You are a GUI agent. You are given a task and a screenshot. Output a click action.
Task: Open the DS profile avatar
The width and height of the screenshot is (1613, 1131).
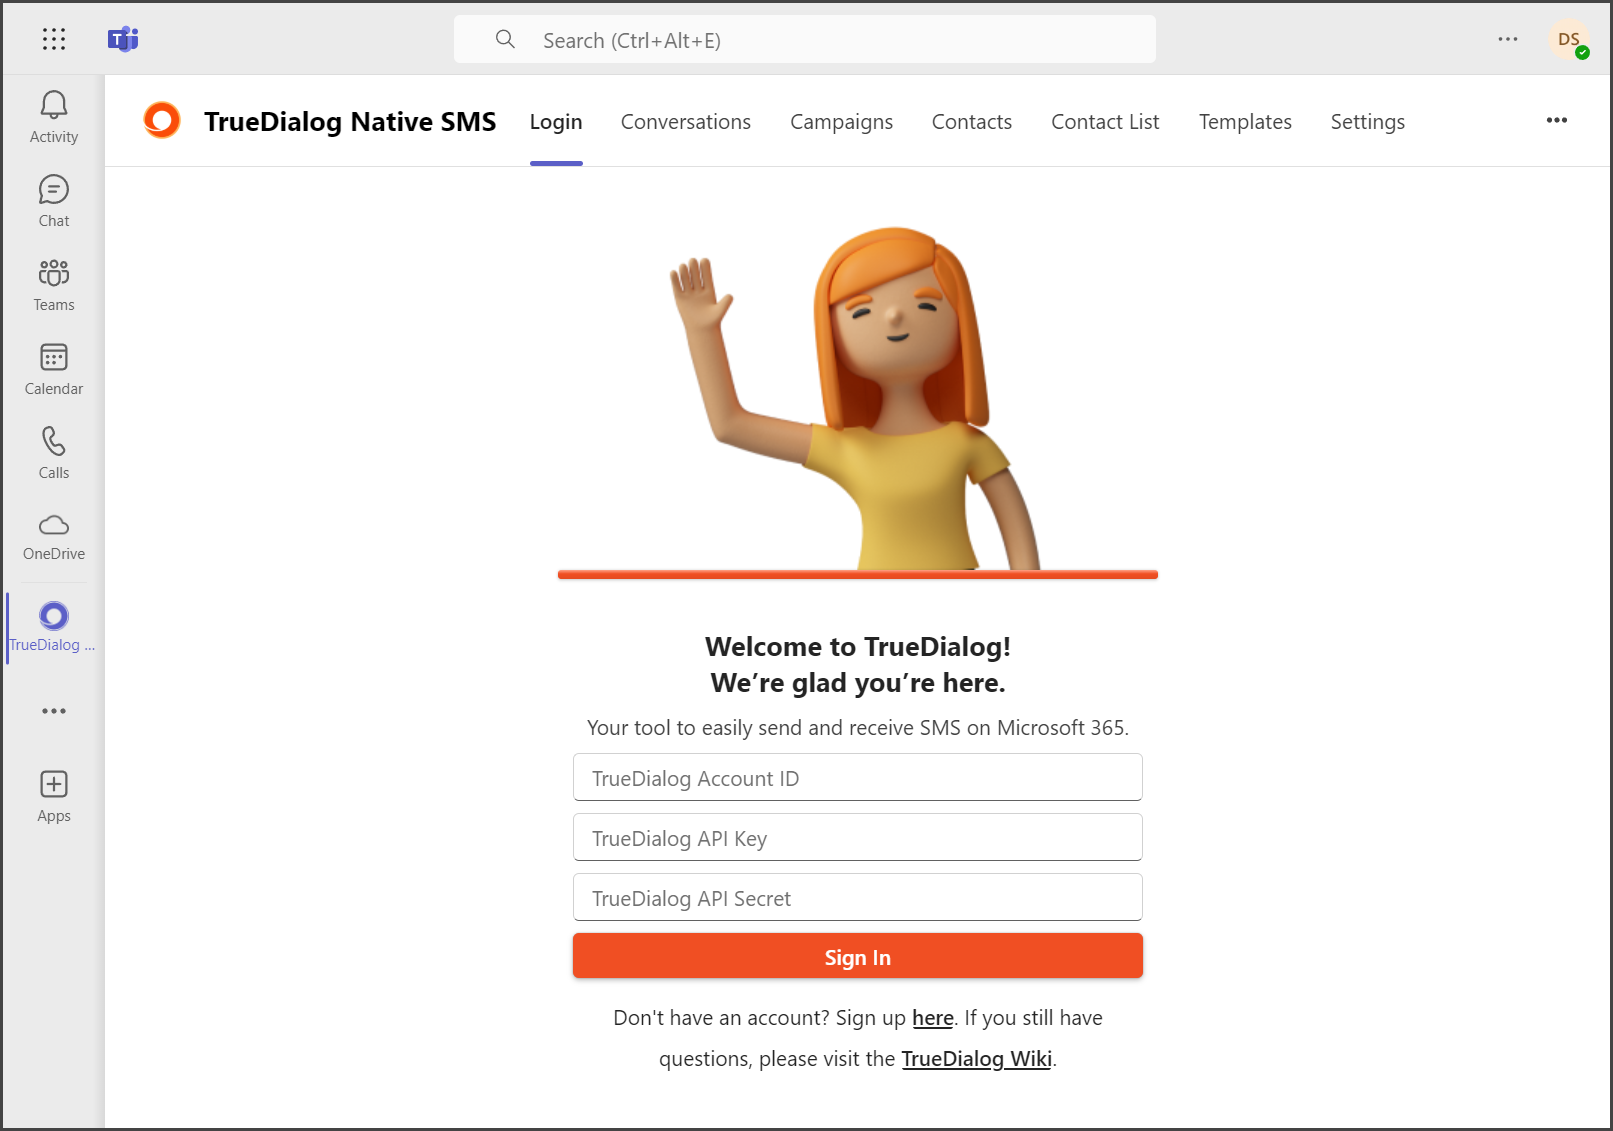(1569, 40)
